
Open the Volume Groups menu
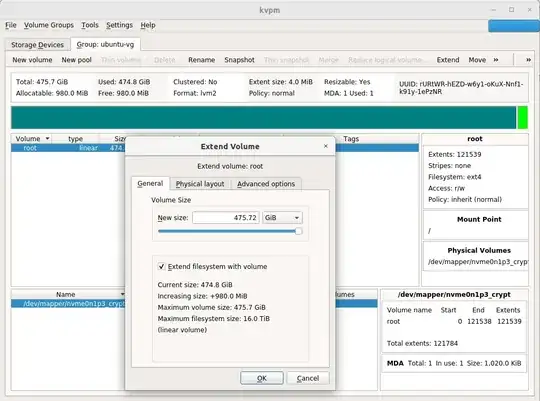point(49,25)
